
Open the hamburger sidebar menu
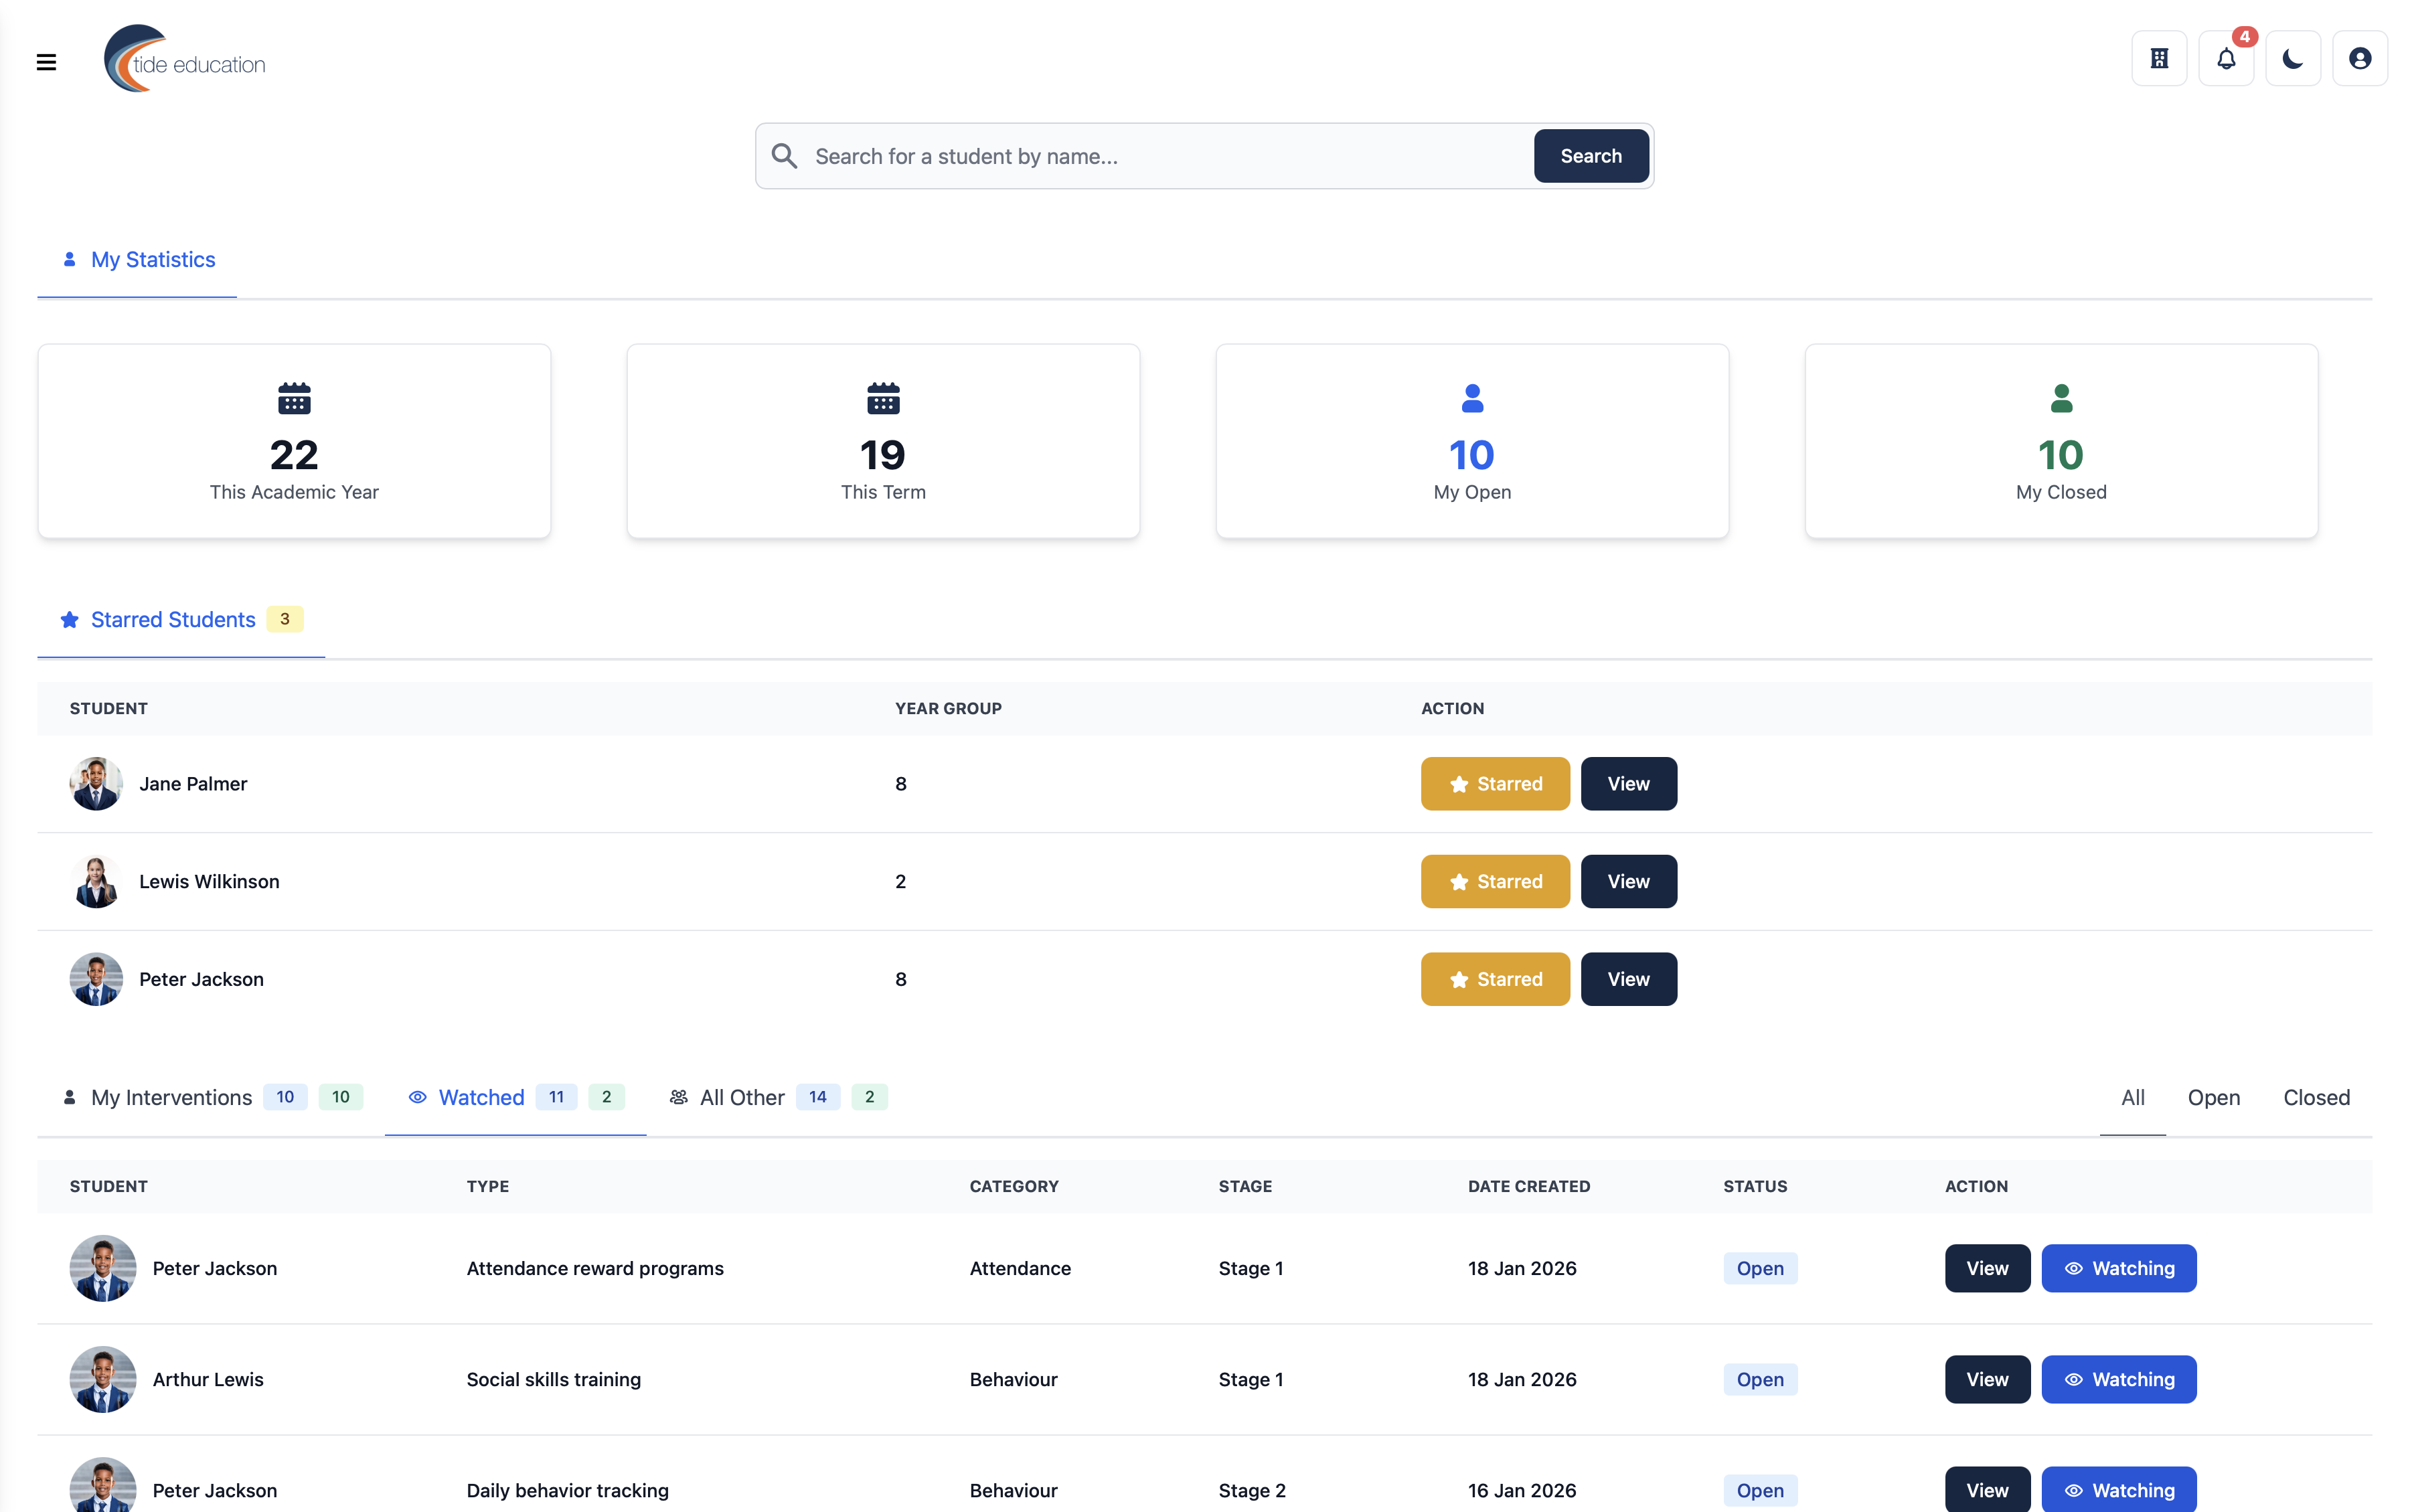coord(46,62)
